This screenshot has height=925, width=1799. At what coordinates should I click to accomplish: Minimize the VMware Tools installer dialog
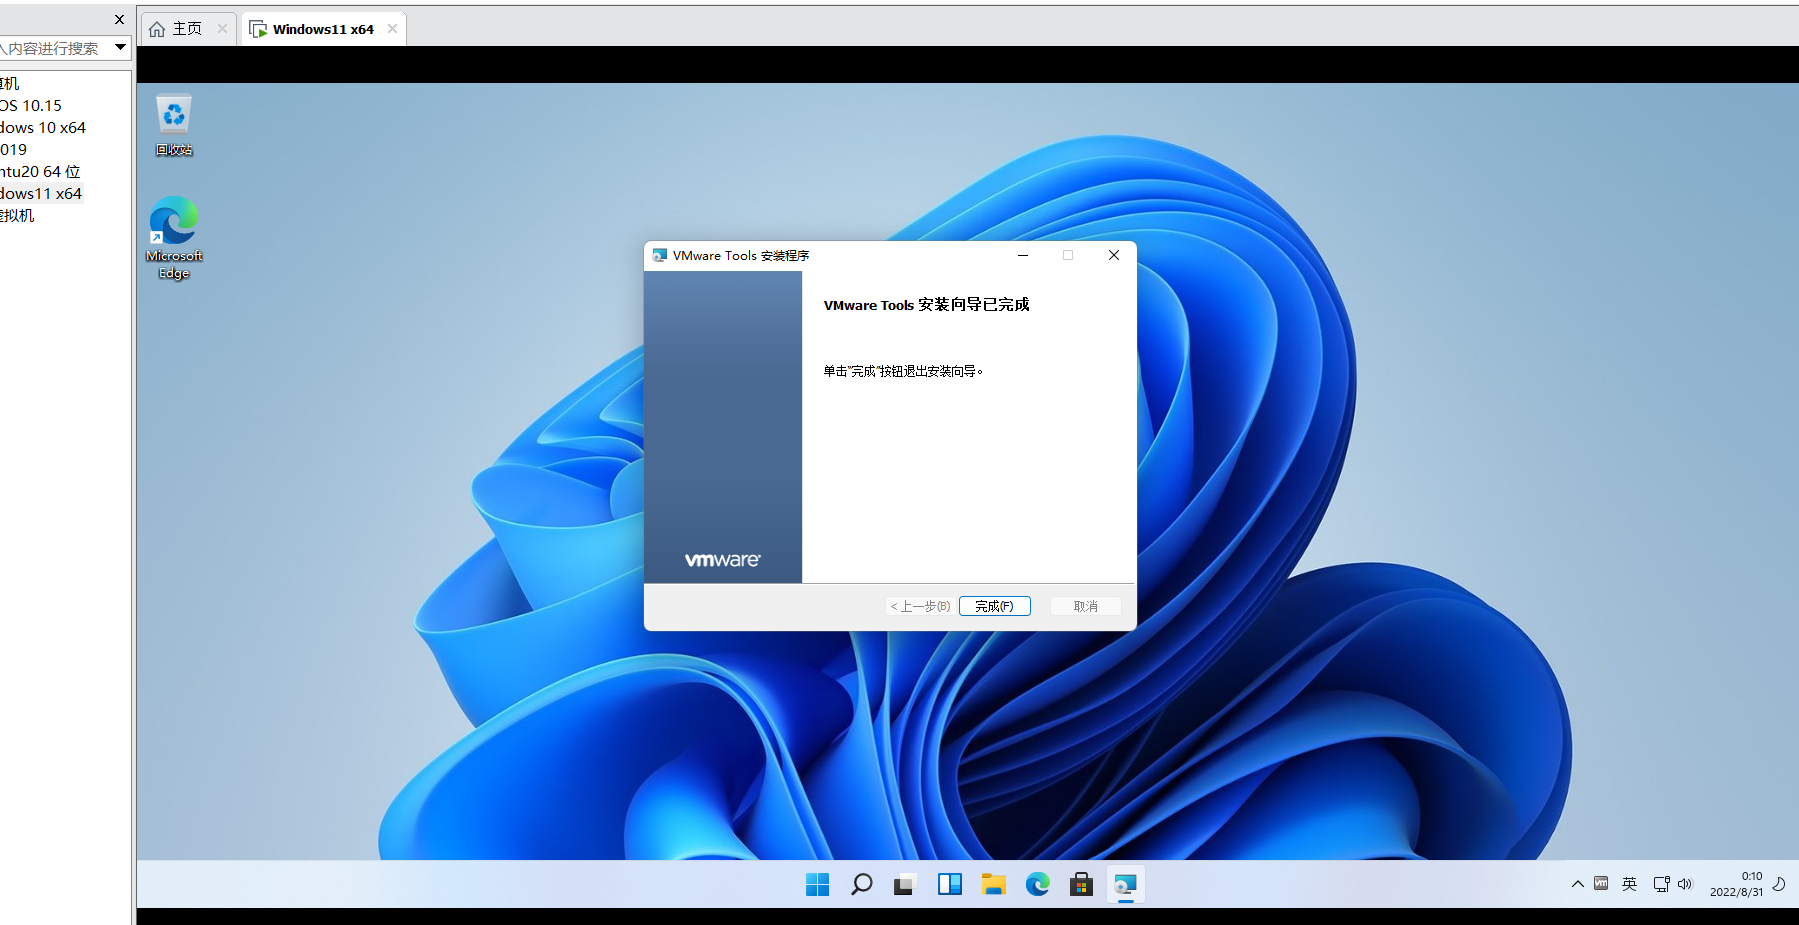(1023, 255)
